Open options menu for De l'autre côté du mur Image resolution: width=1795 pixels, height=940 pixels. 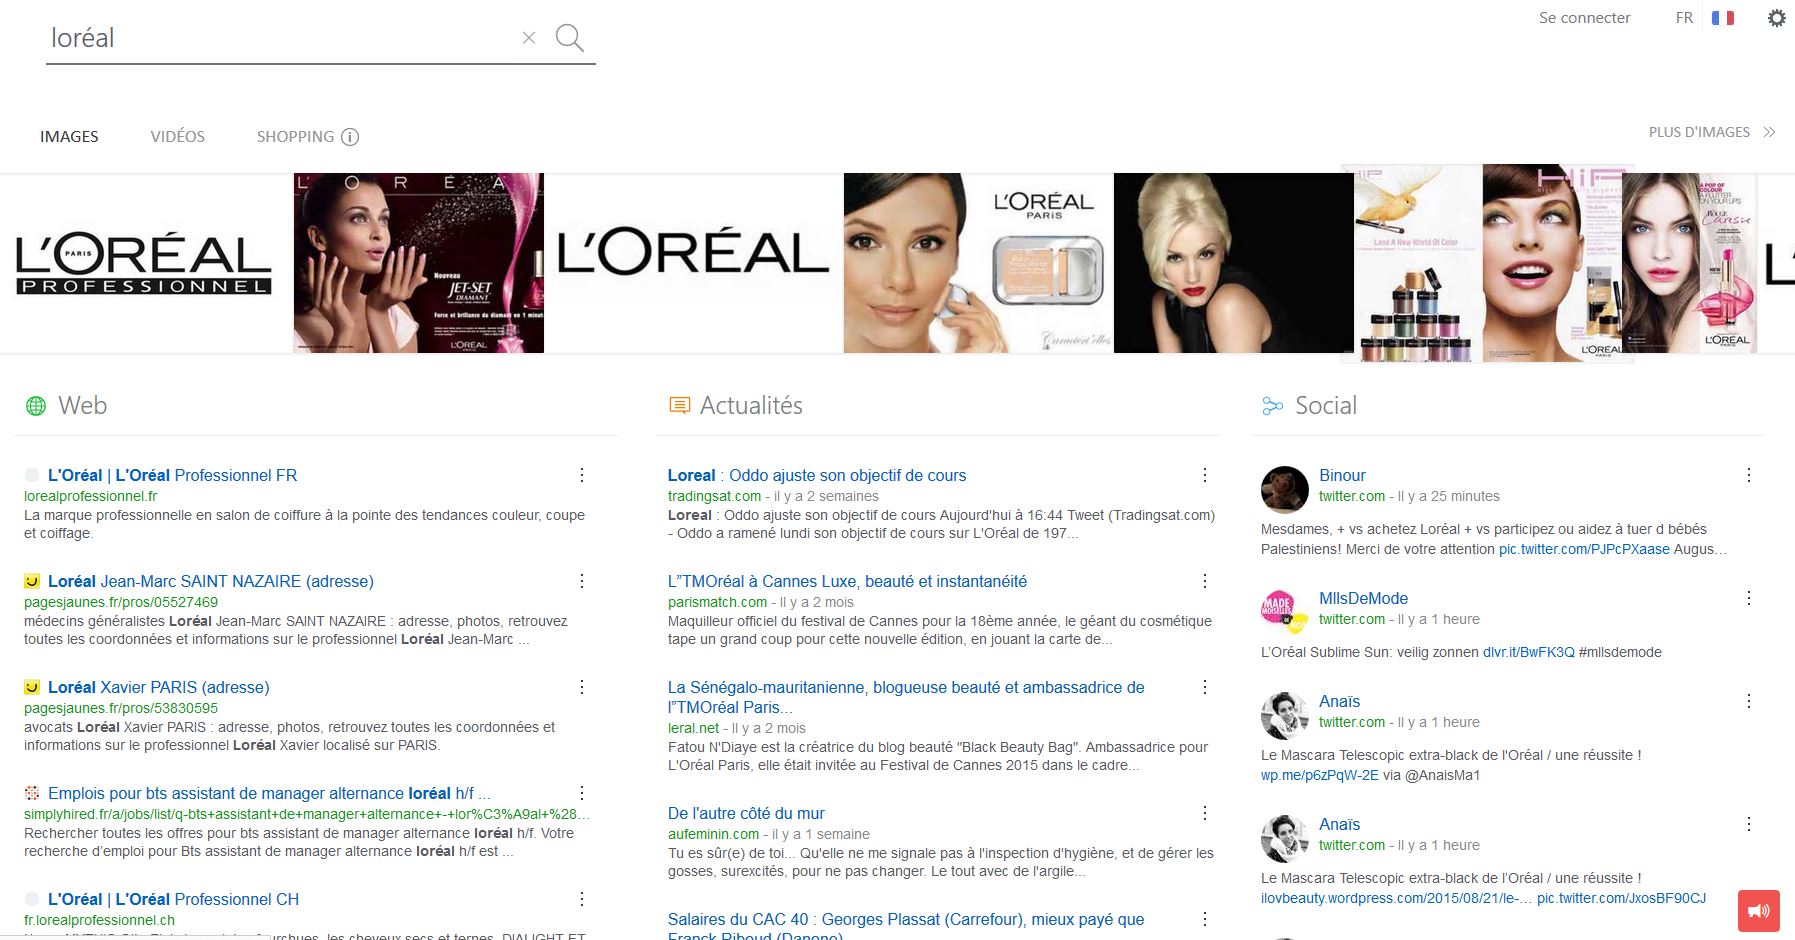[1205, 814]
